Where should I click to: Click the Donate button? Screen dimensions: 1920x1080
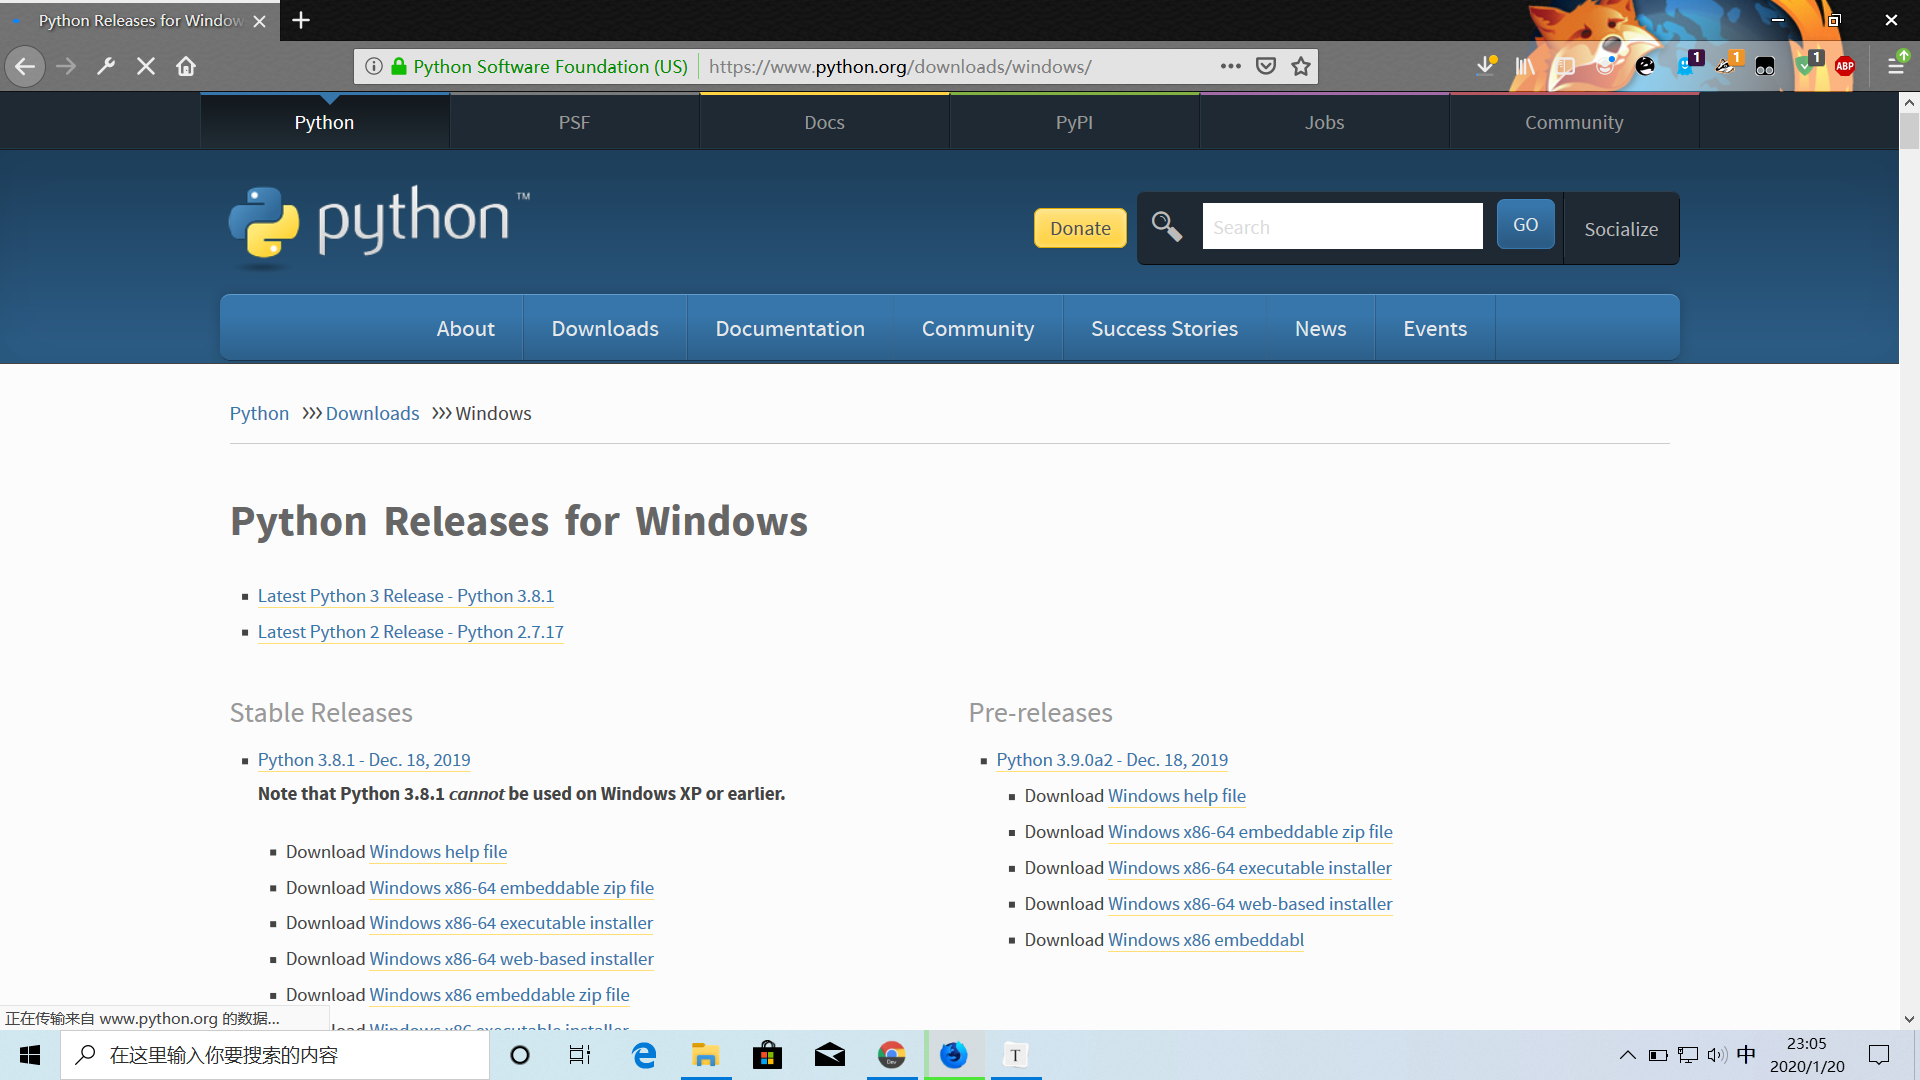[1080, 228]
